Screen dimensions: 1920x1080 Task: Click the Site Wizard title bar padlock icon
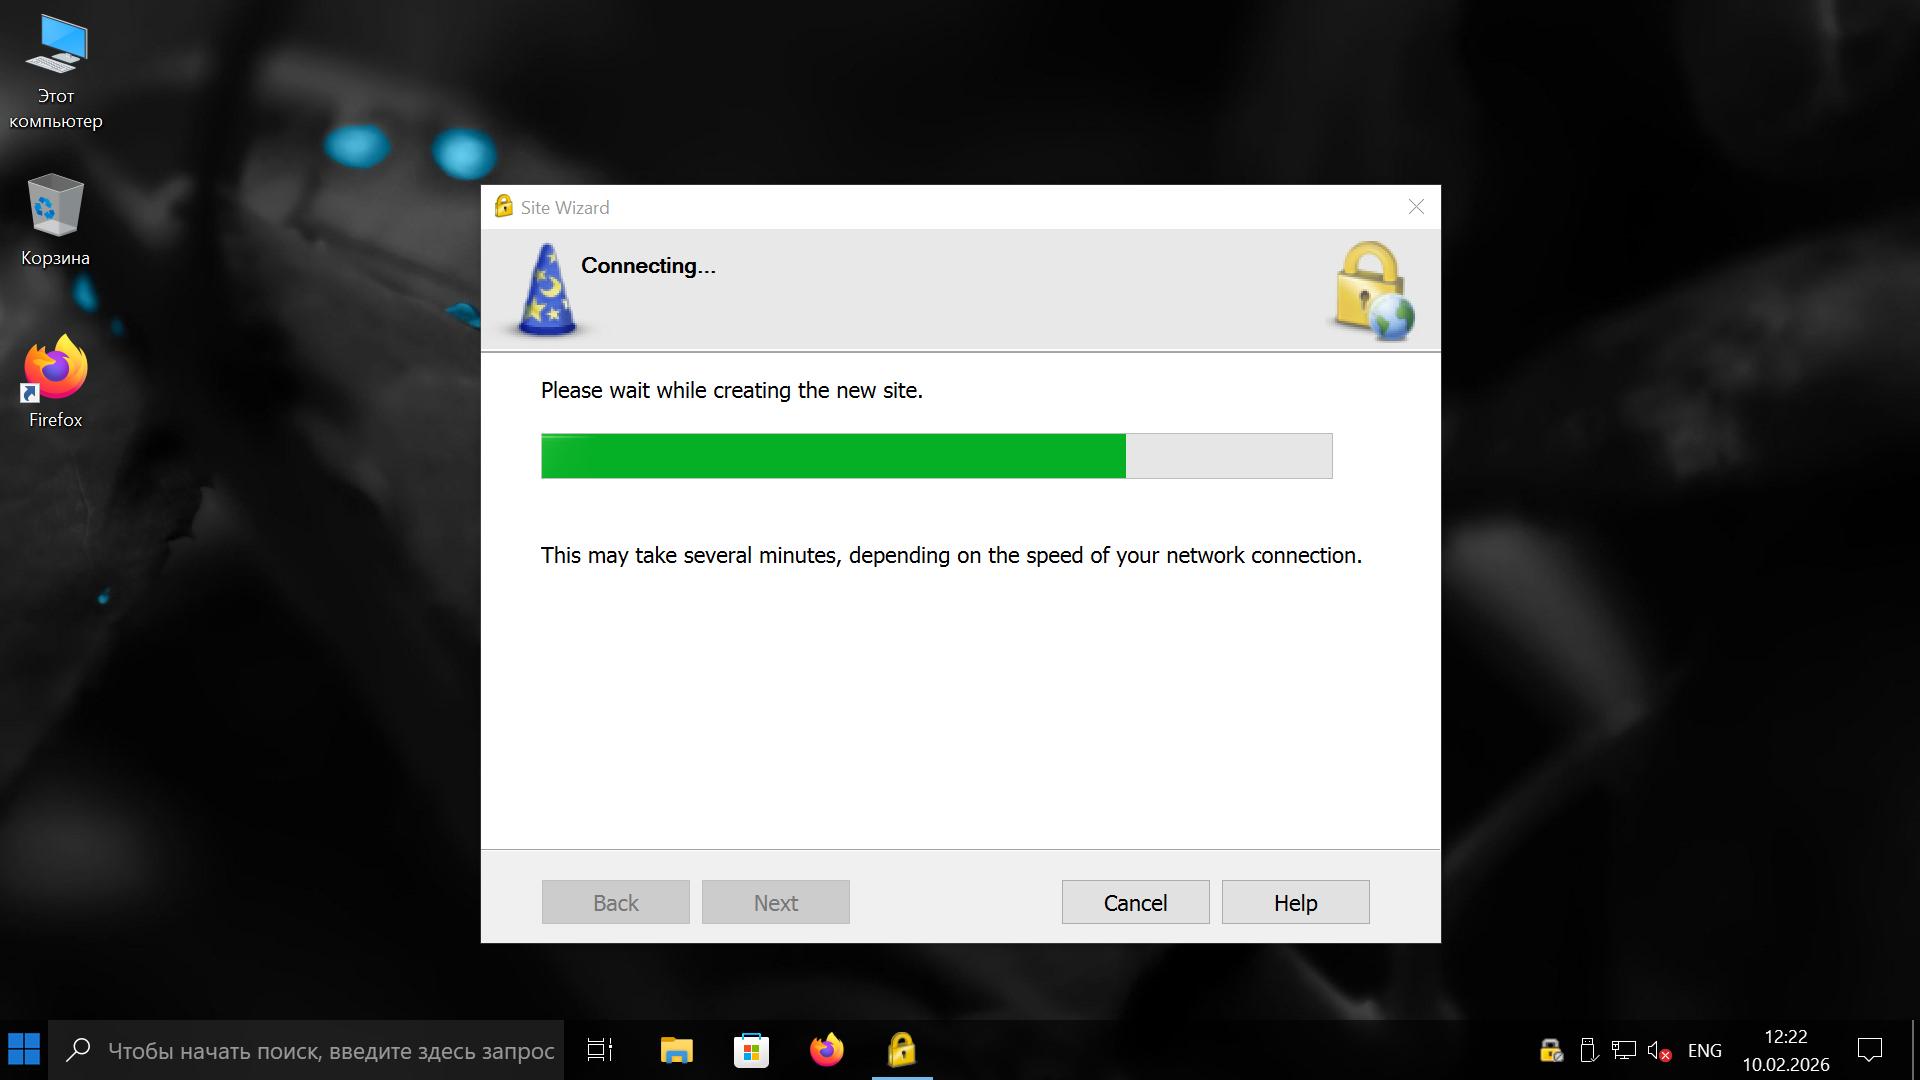coord(503,207)
